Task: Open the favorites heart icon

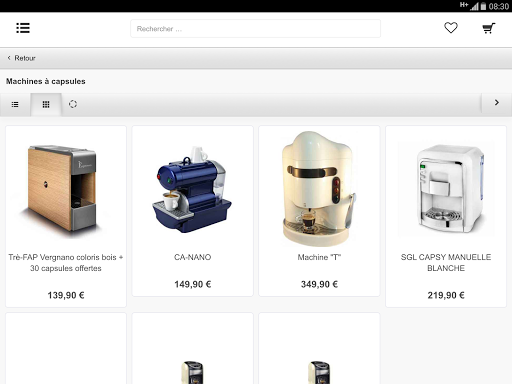Action: click(451, 28)
